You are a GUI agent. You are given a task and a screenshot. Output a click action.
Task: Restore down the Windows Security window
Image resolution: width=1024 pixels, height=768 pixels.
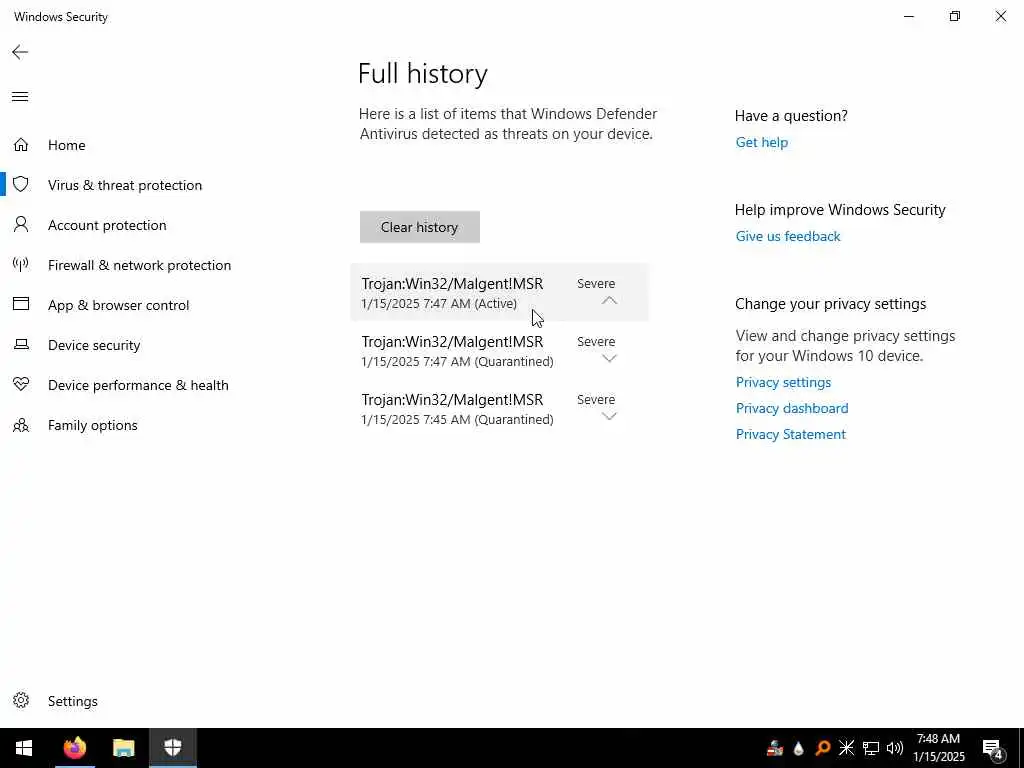coord(955,16)
